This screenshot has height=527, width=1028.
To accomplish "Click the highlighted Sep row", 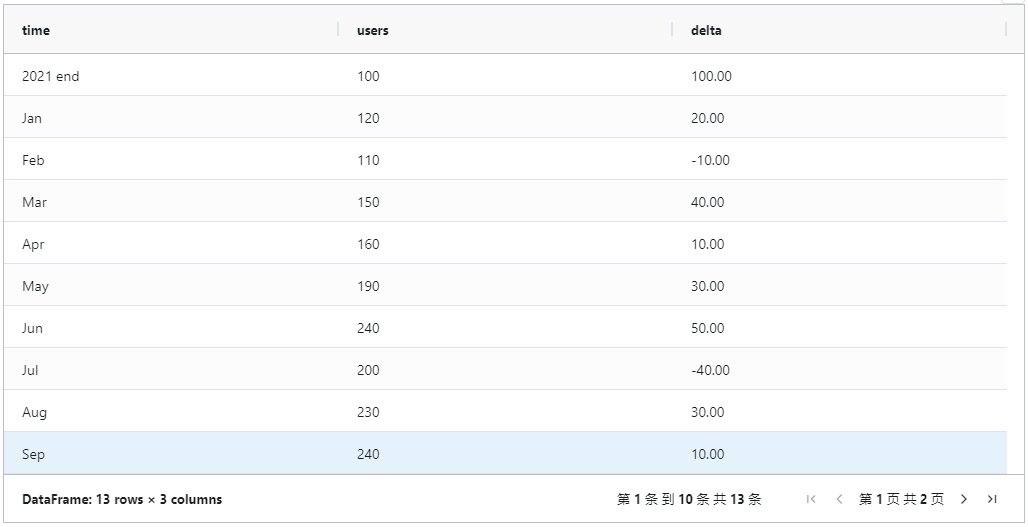I will tap(33, 454).
